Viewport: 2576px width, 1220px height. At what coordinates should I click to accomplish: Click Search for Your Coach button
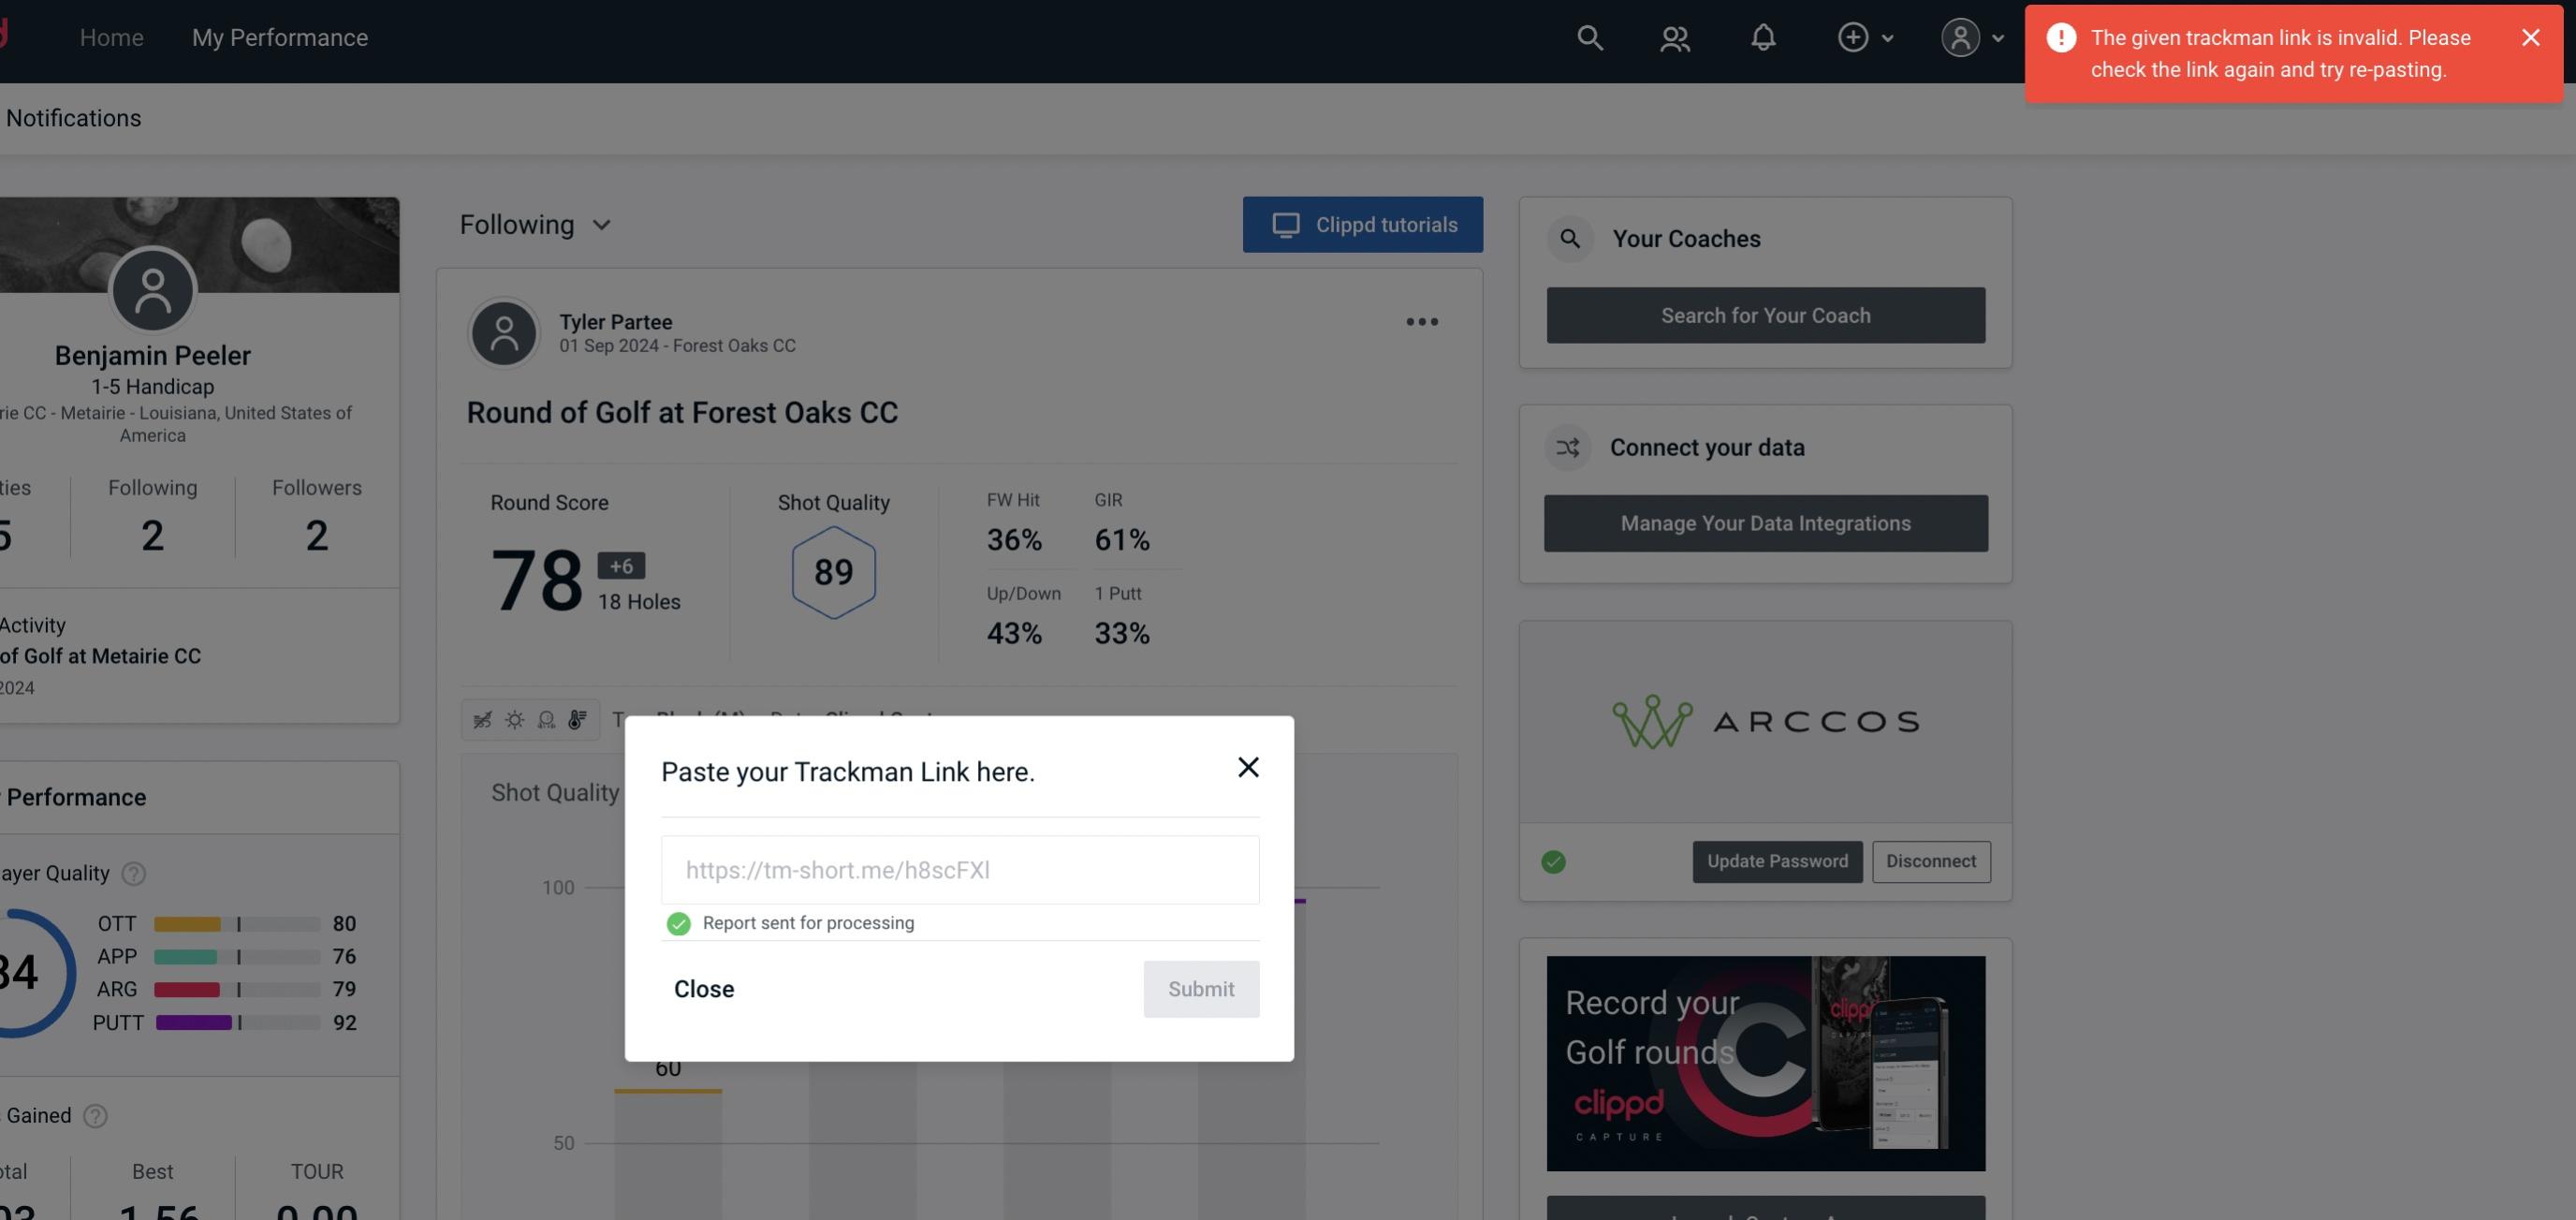coord(1766,314)
